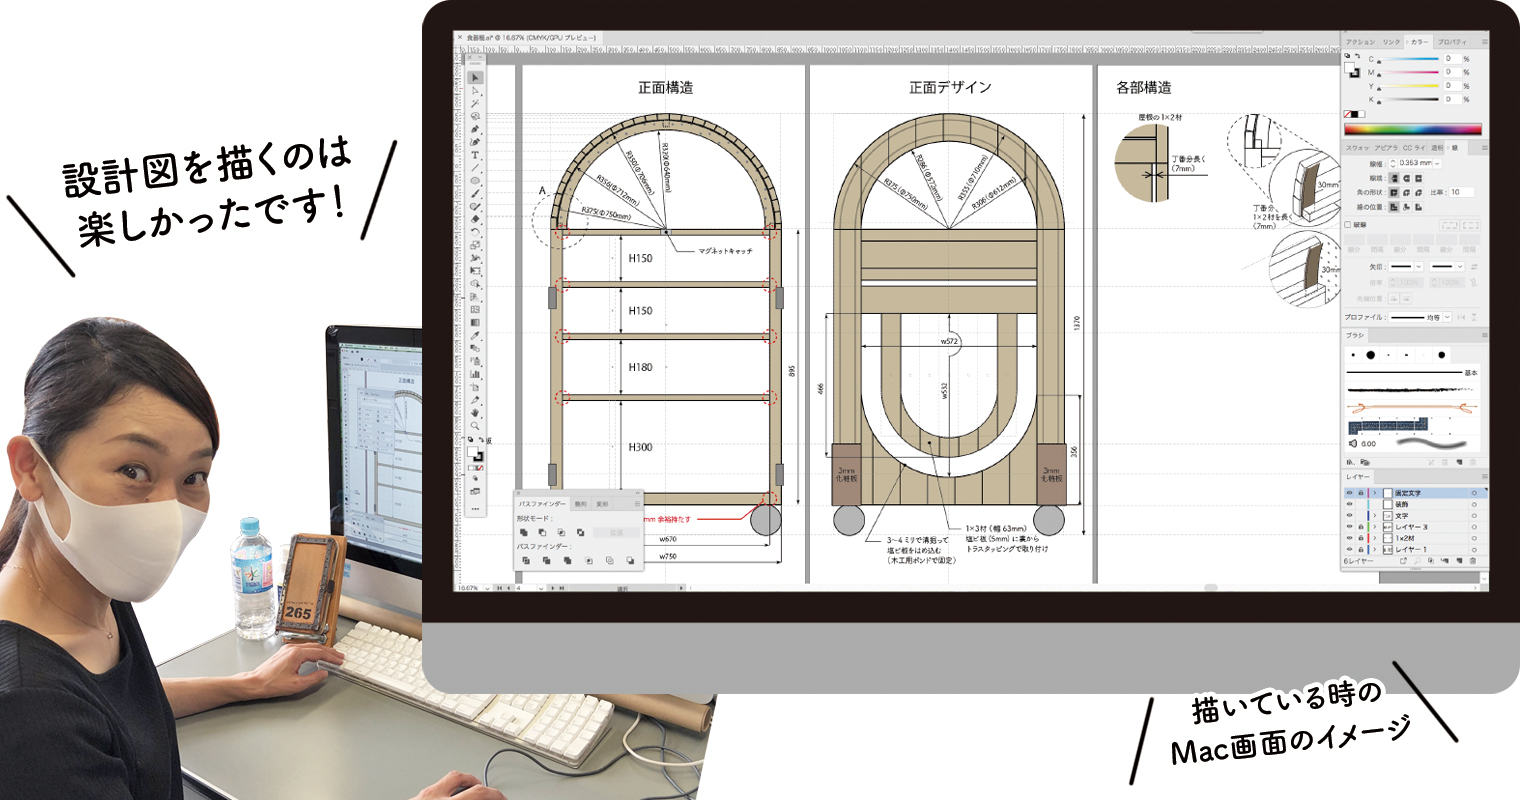Expand the レイヤー 1 layer
Image resolution: width=1520 pixels, height=800 pixels.
click(1375, 550)
